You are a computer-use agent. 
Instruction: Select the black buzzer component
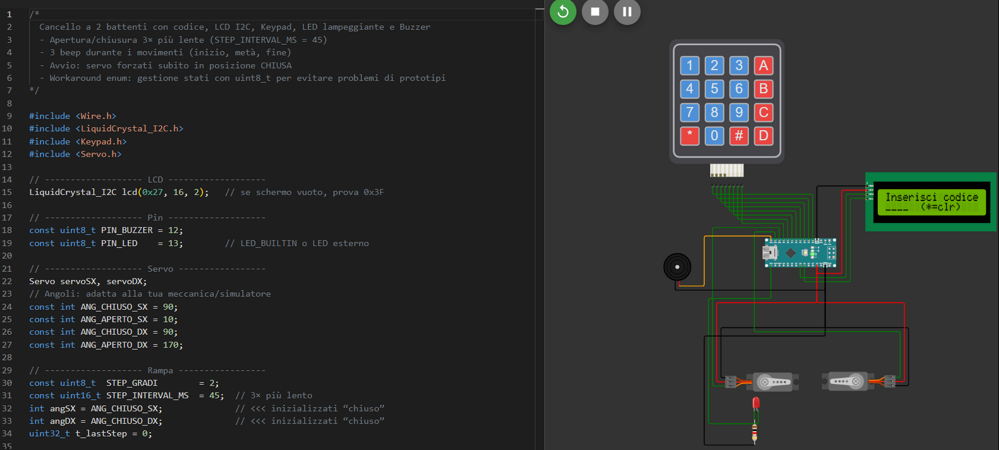click(677, 267)
